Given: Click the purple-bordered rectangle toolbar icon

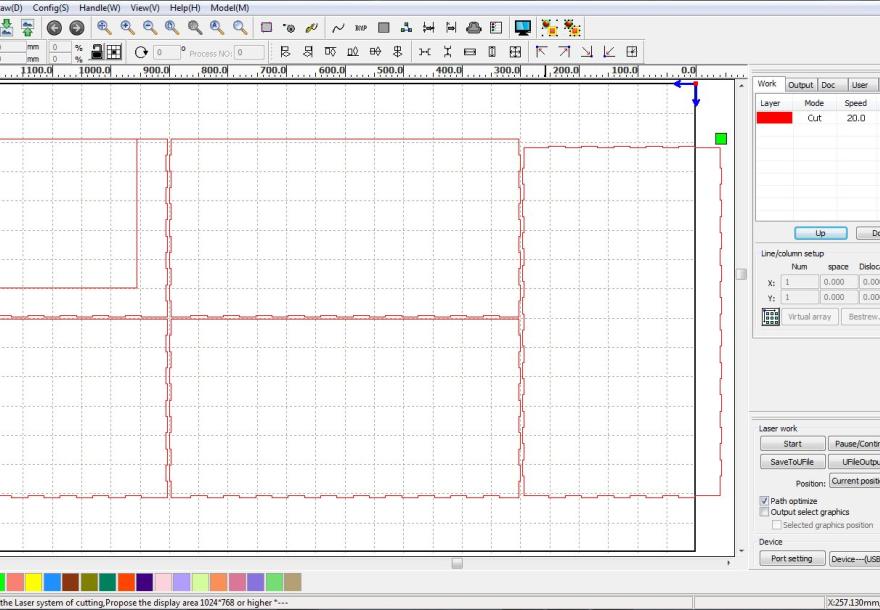Looking at the screenshot, I should tap(267, 27).
